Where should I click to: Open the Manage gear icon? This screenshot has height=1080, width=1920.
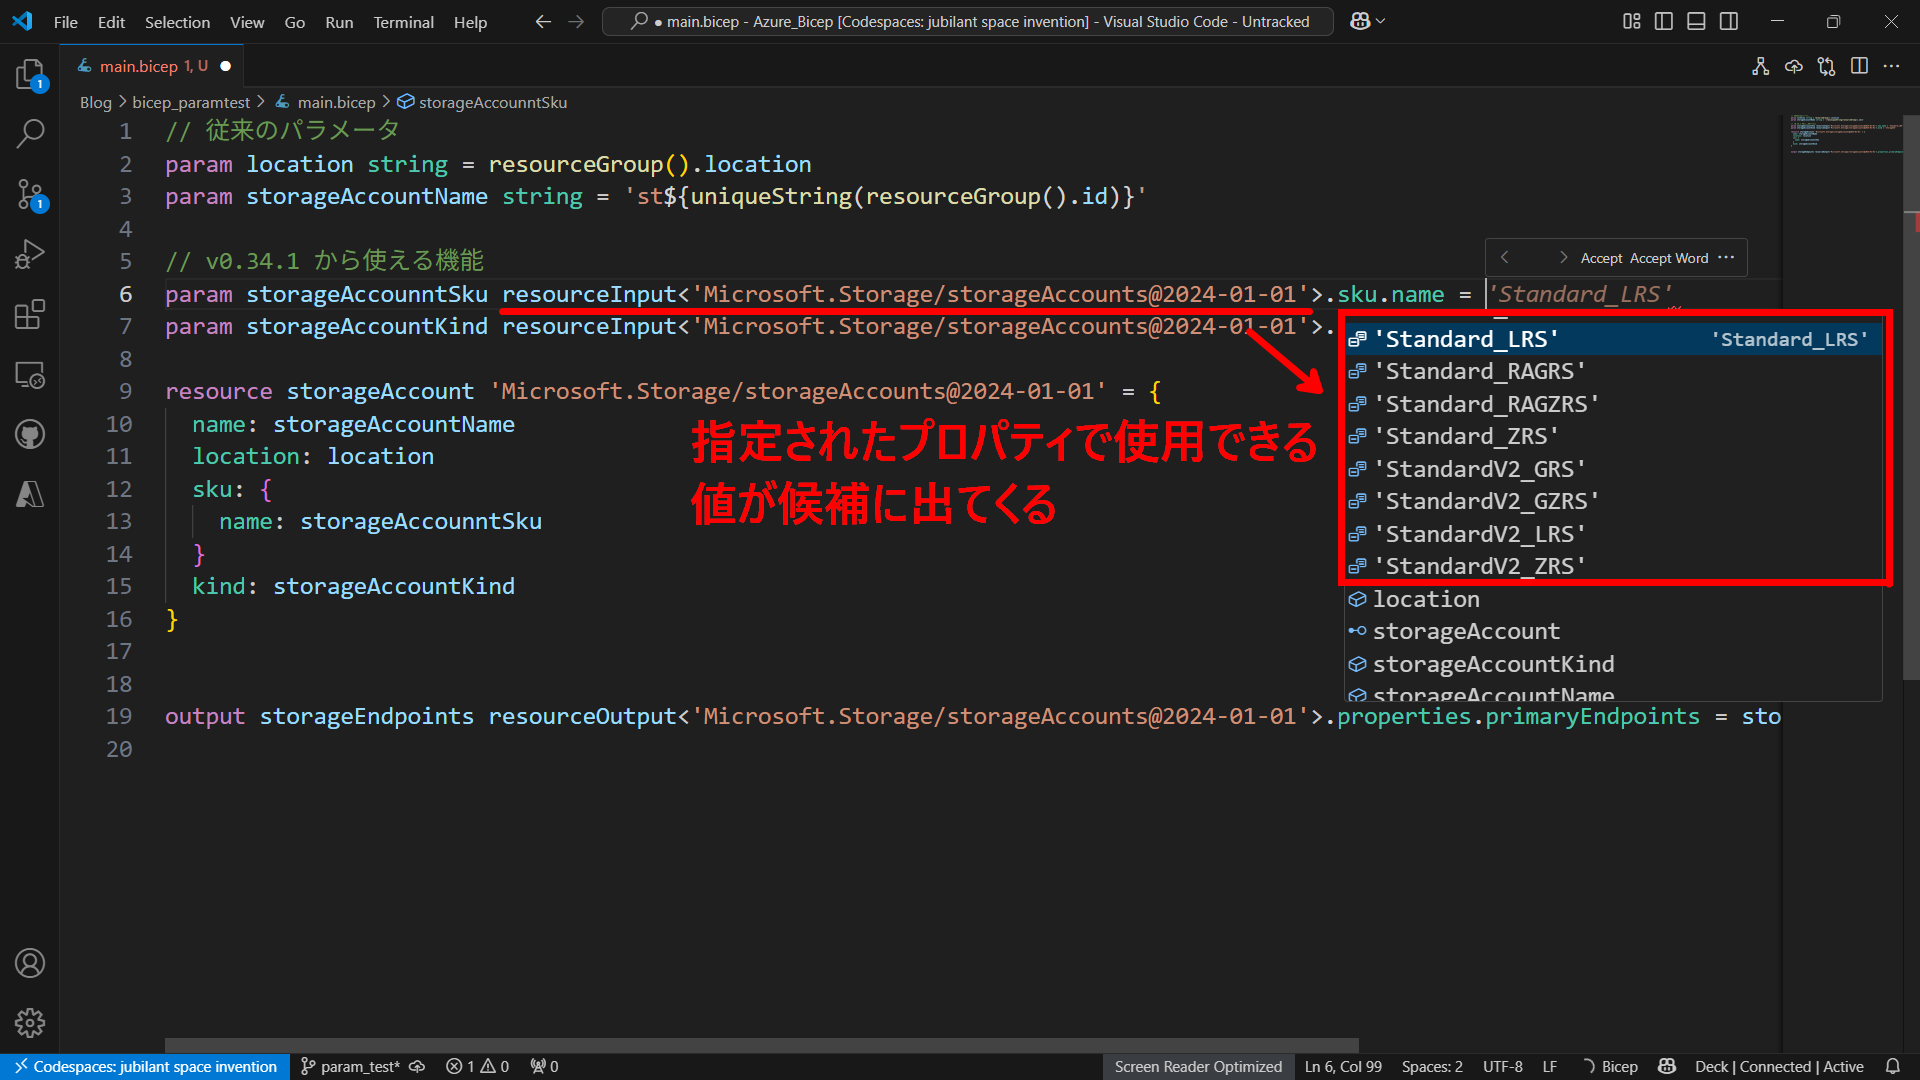(30, 1023)
